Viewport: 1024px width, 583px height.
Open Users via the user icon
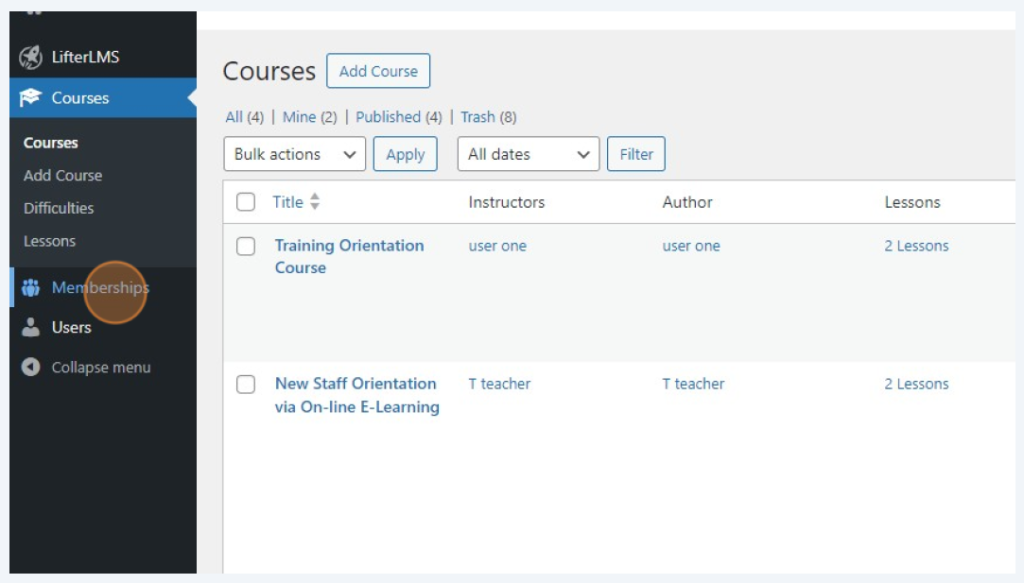(32, 327)
